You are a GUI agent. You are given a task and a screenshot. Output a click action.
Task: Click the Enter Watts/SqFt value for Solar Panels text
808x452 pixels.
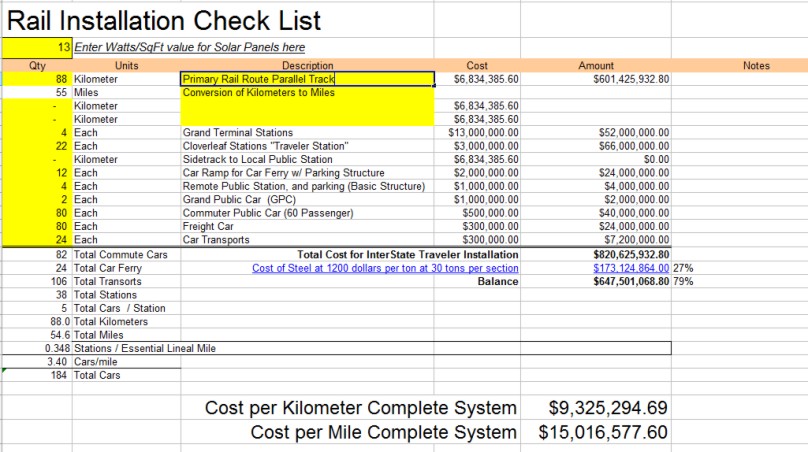coord(190,47)
